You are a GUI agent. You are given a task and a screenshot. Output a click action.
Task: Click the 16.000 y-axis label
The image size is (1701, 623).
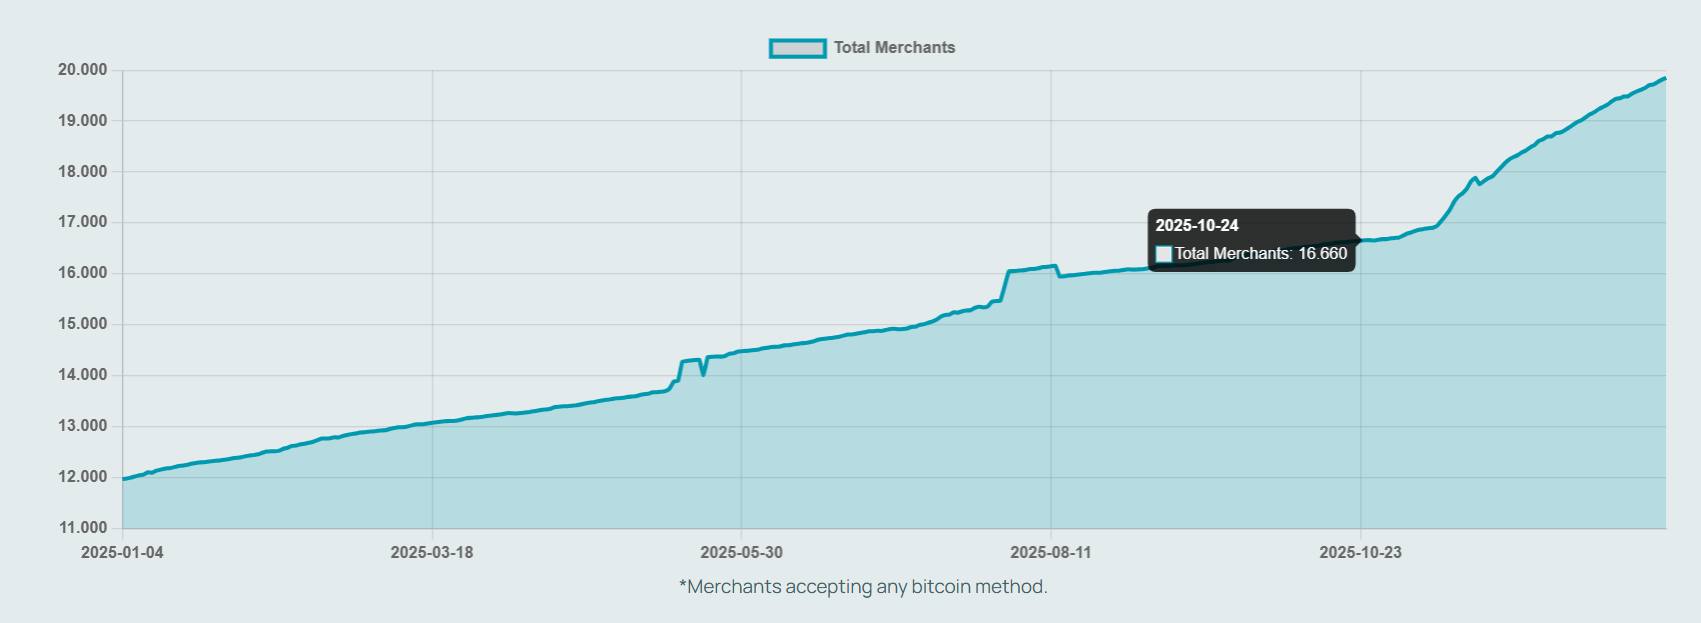pos(83,273)
